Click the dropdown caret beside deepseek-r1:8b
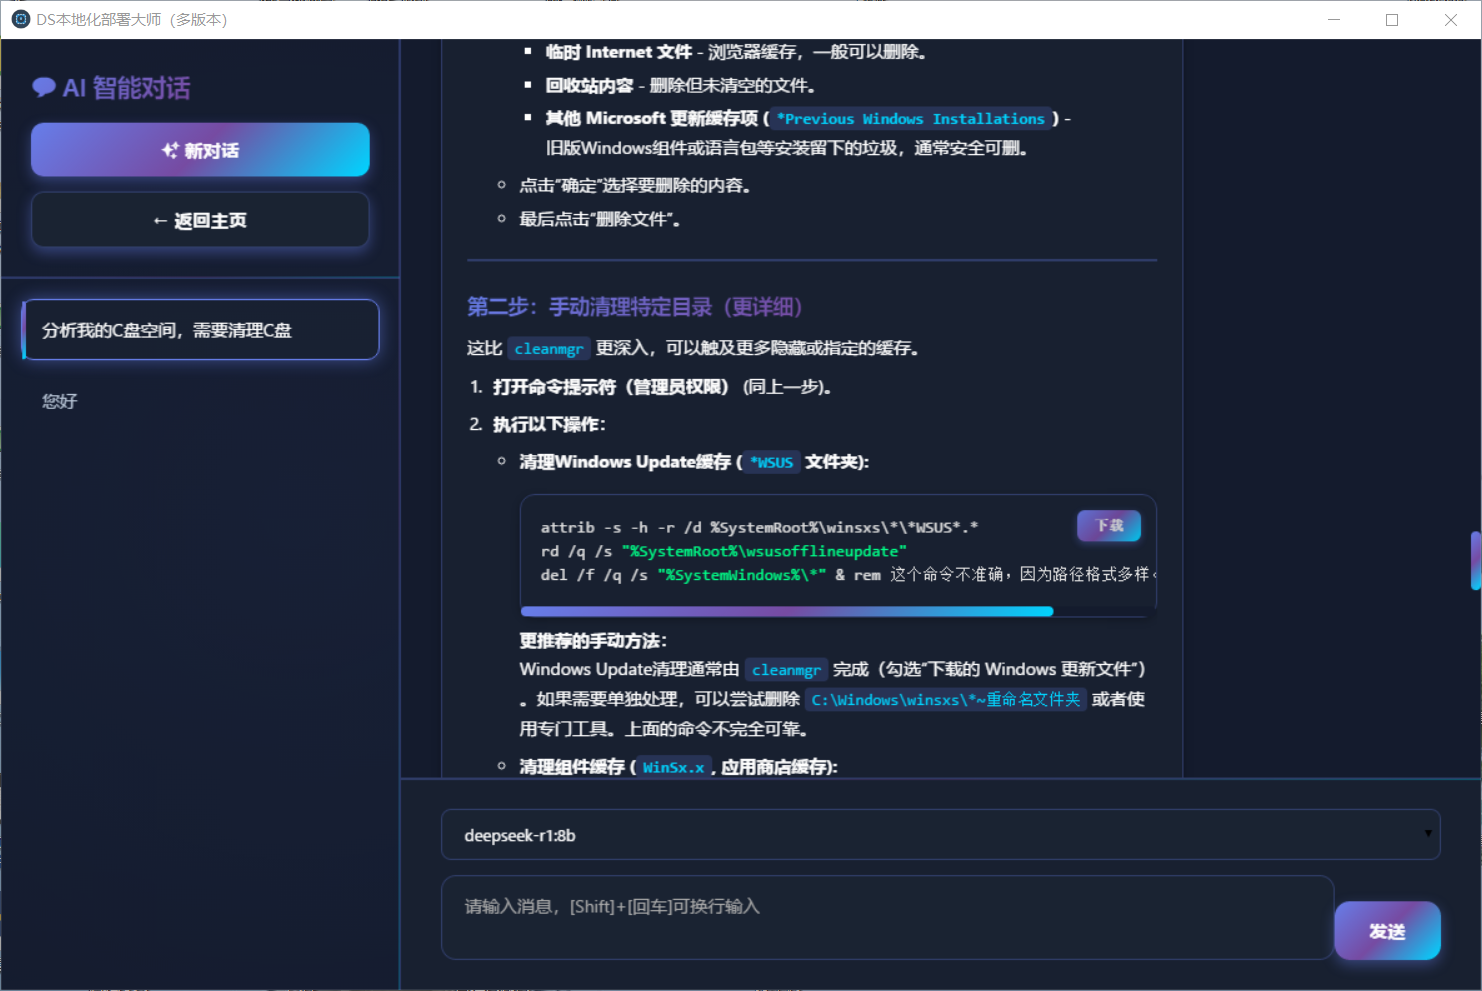Screen dimensions: 1482x991 [1428, 834]
